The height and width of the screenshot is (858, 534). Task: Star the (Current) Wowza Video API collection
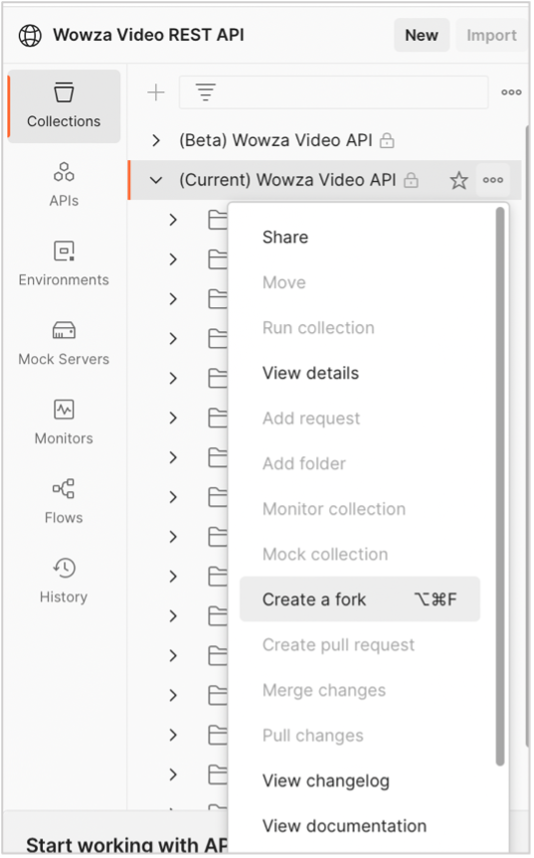(459, 180)
